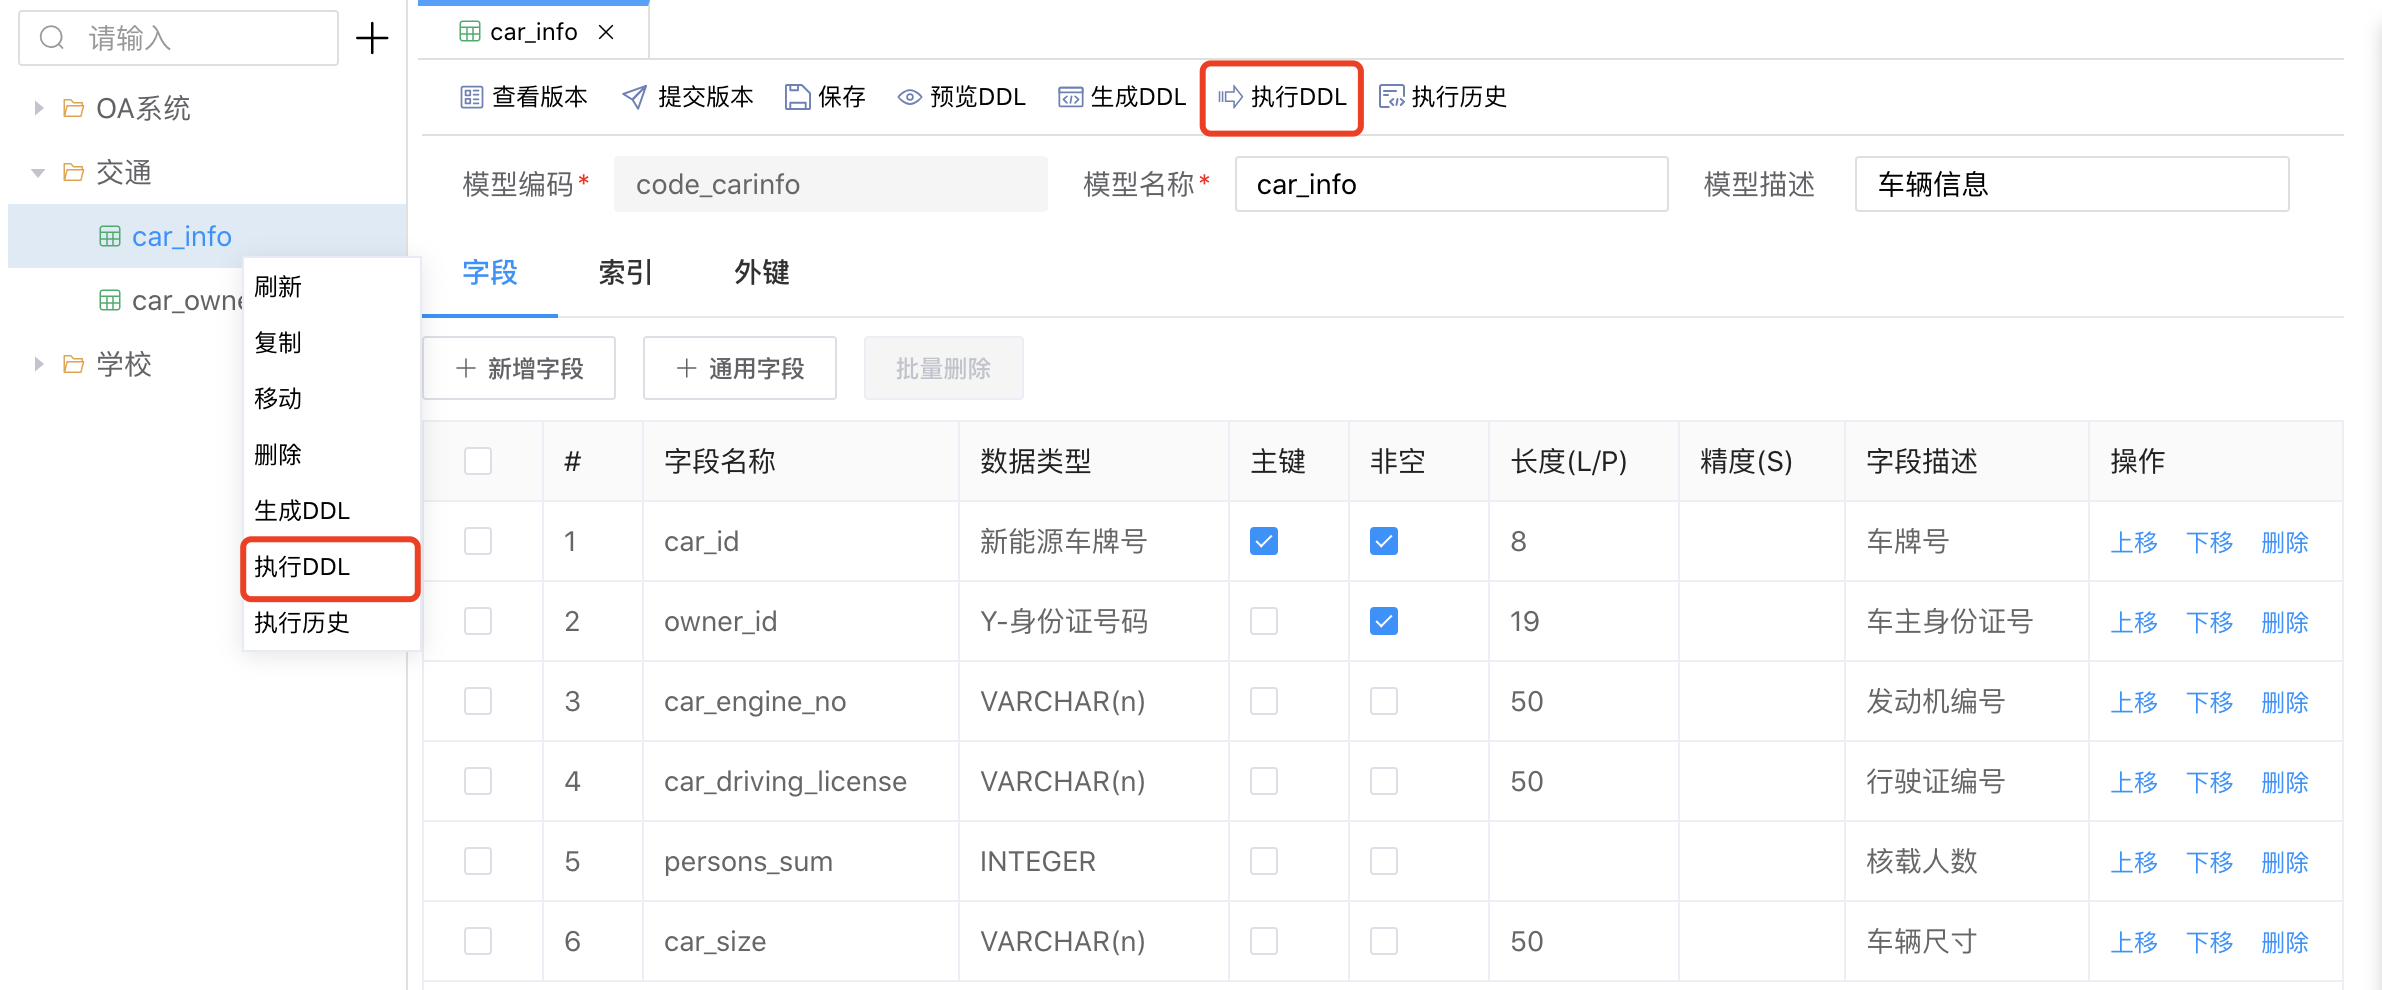
Task: Click the submit version (提交版本) icon
Action: pos(634,97)
